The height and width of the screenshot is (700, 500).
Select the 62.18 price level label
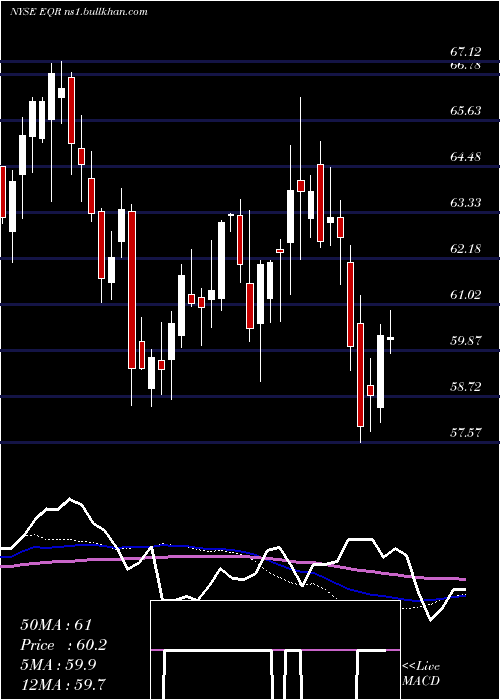coord(466,249)
